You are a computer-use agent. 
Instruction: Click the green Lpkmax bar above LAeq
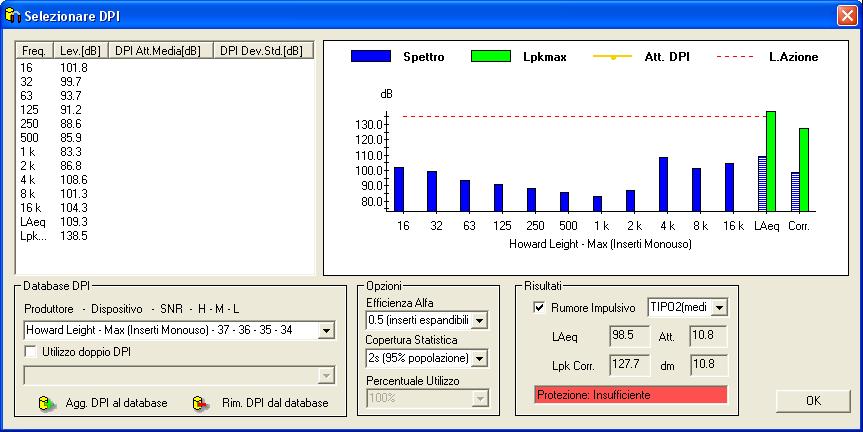(x=771, y=161)
